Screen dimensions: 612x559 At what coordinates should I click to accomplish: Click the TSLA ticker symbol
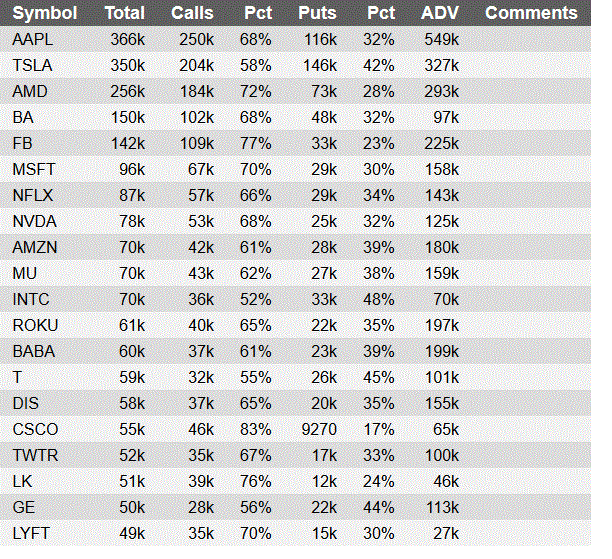[x=32, y=65]
